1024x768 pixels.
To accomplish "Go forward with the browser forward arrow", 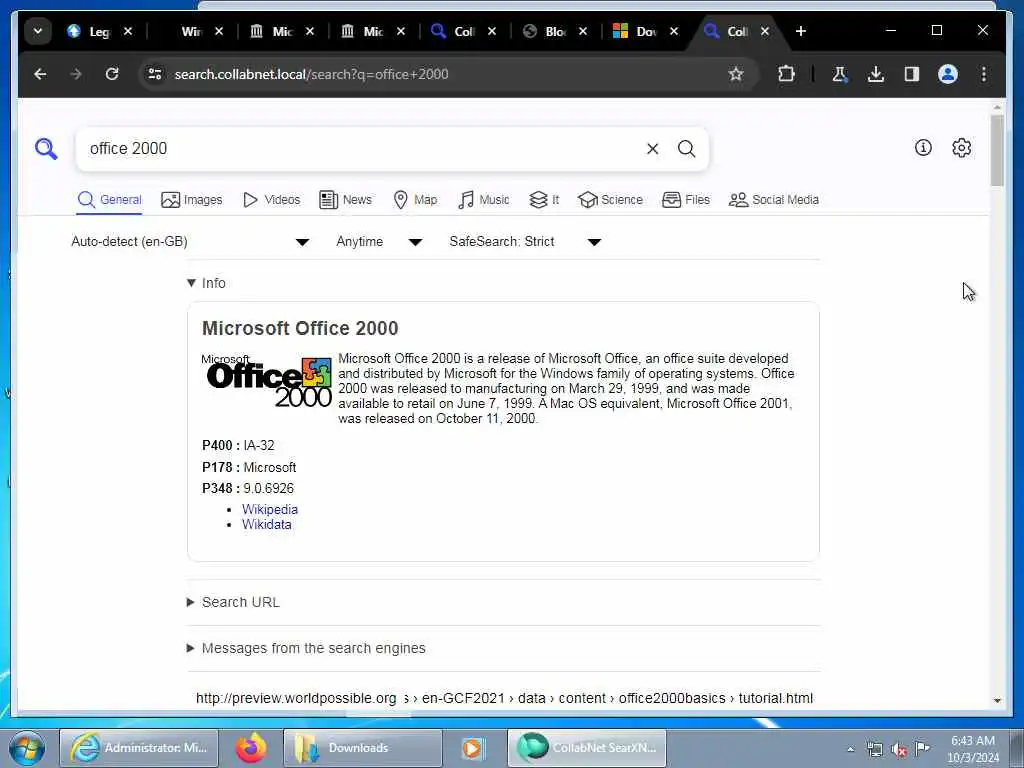I will click(76, 74).
